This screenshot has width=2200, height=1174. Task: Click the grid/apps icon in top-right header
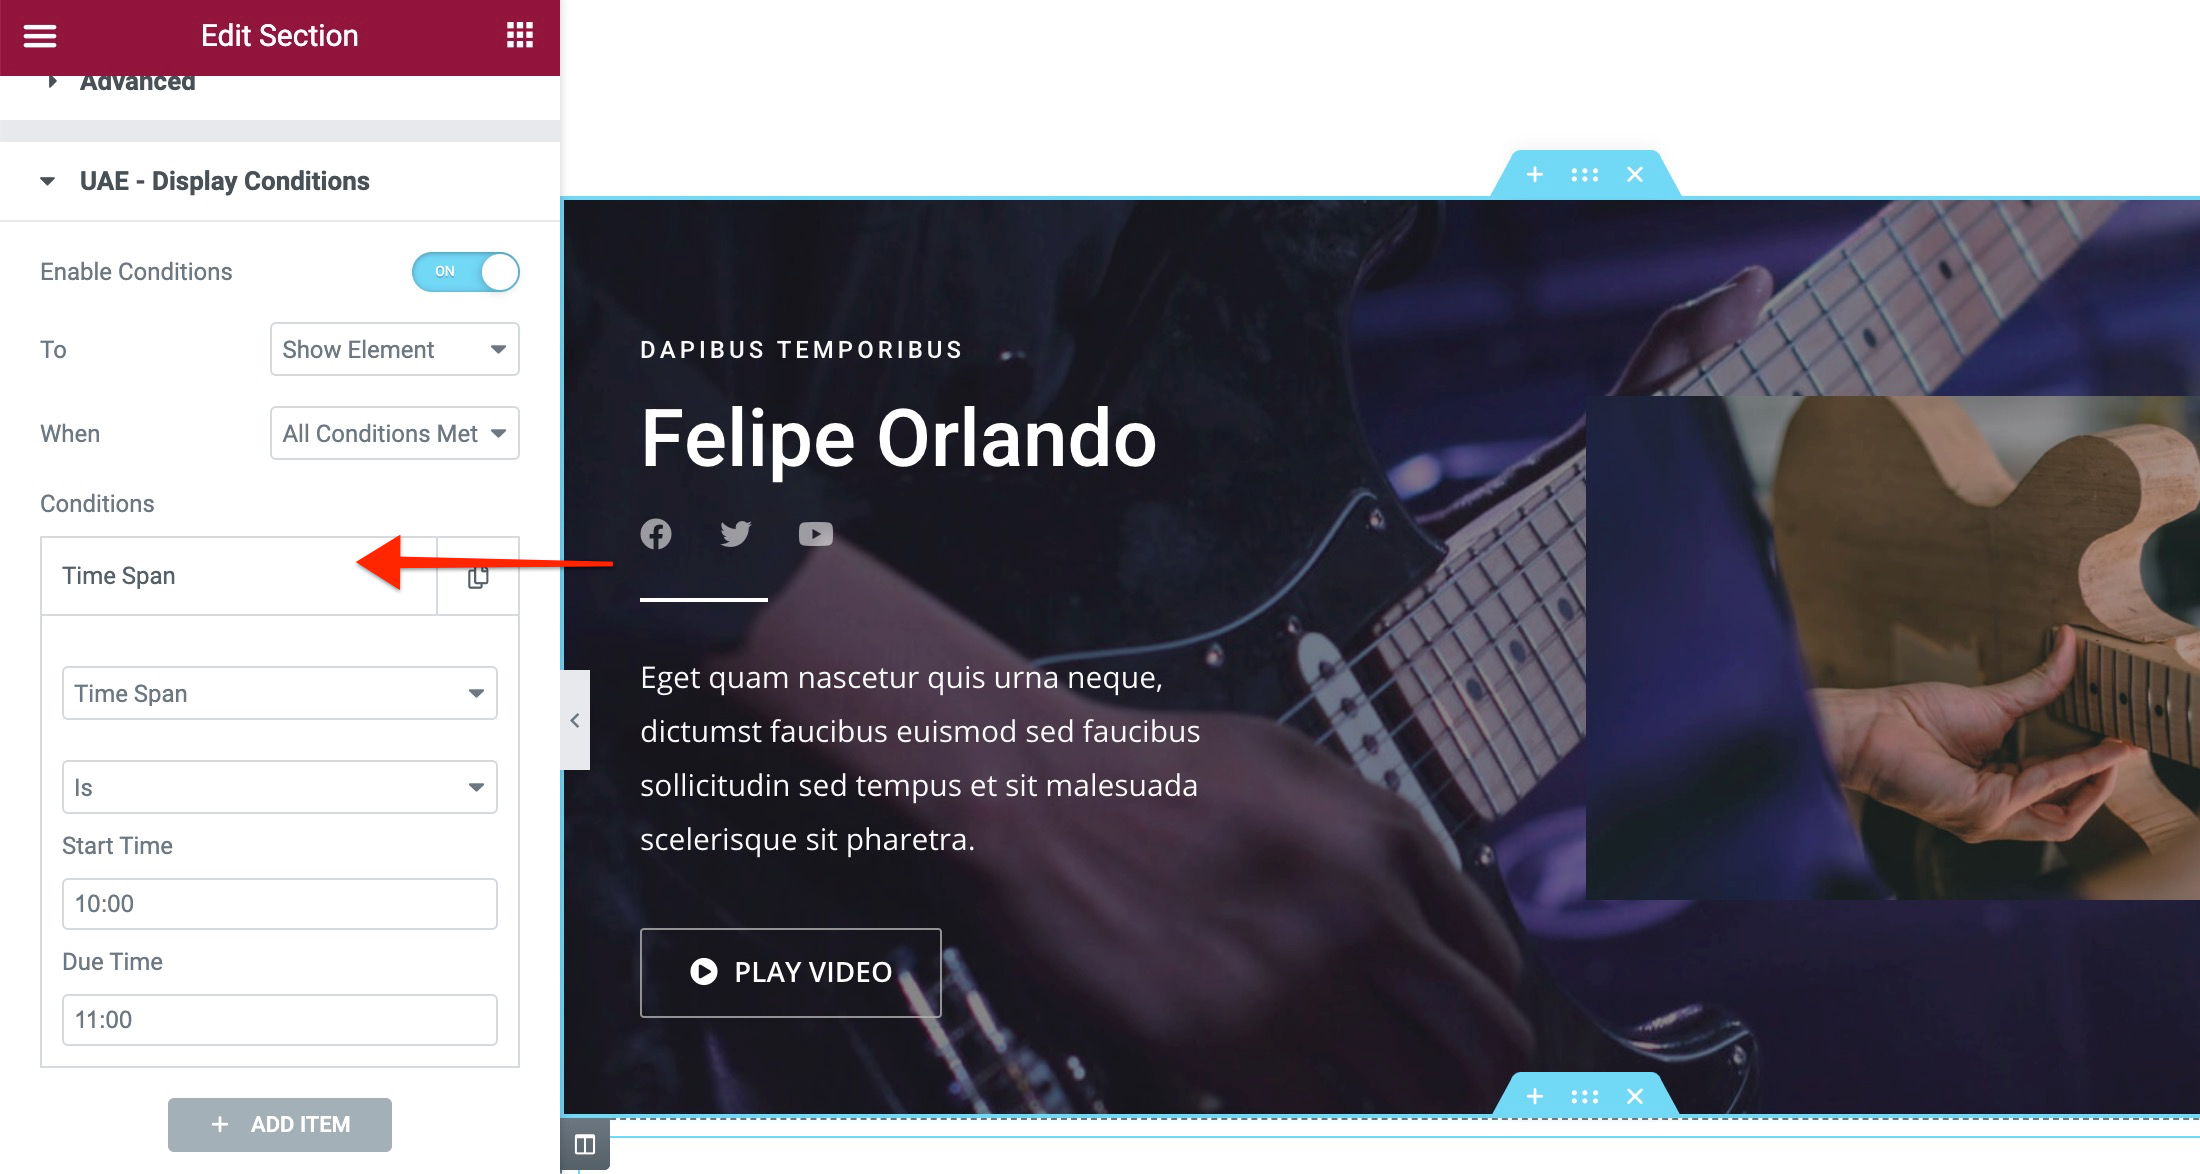519,35
